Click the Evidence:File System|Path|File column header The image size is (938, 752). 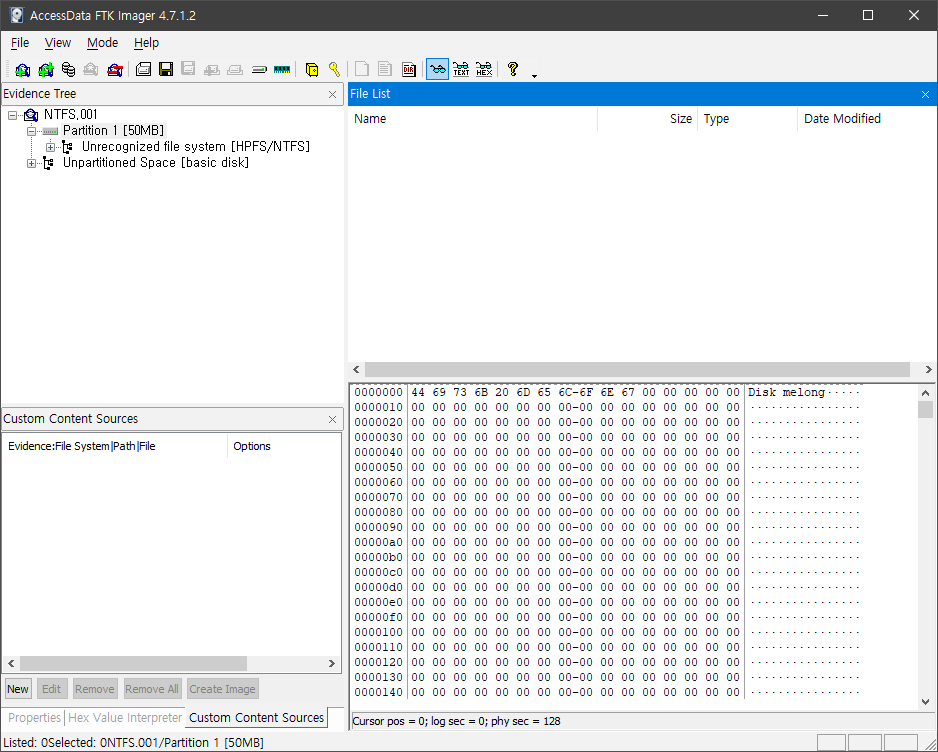(x=115, y=446)
